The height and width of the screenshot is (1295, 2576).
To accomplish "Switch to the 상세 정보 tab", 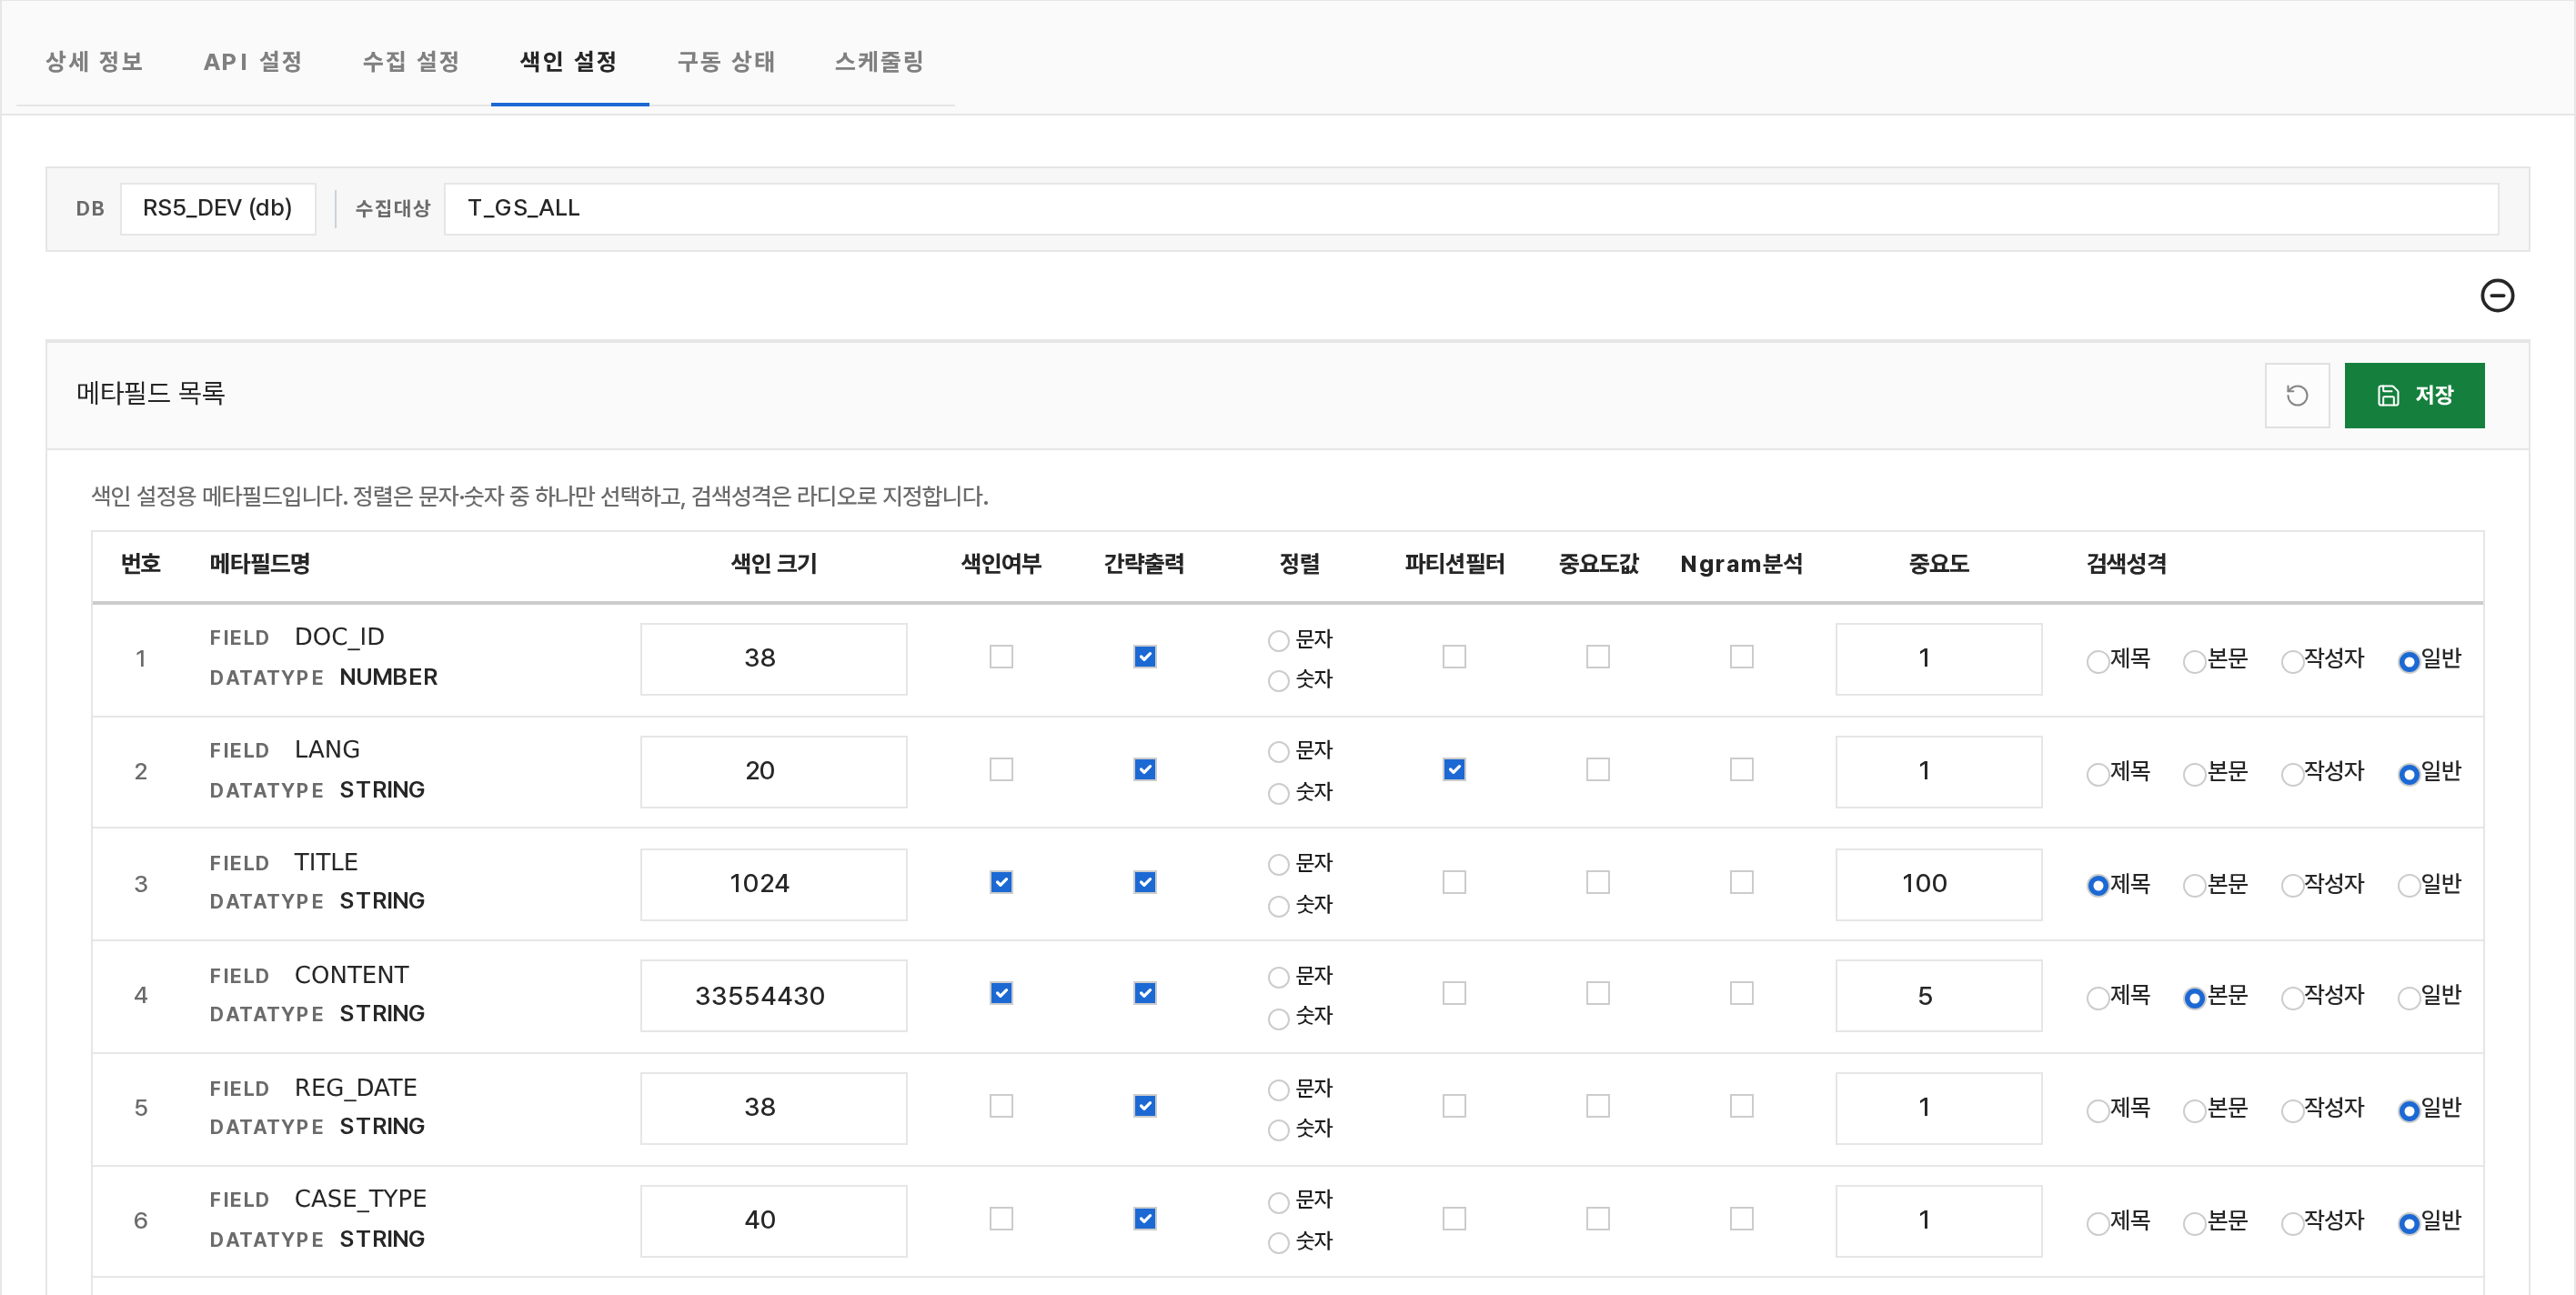I will click(94, 62).
